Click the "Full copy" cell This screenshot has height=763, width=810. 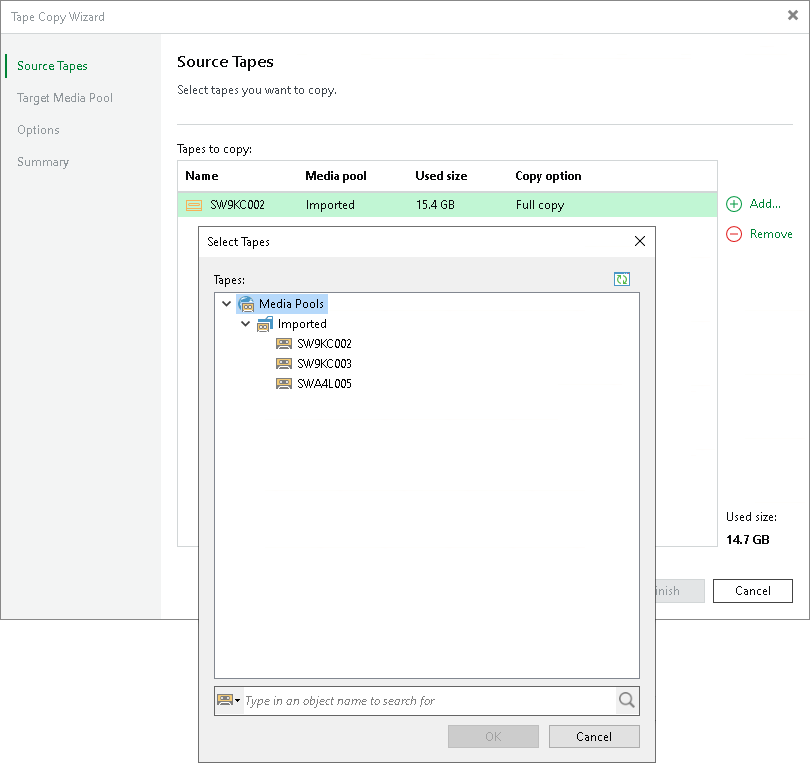pyautogui.click(x=540, y=205)
